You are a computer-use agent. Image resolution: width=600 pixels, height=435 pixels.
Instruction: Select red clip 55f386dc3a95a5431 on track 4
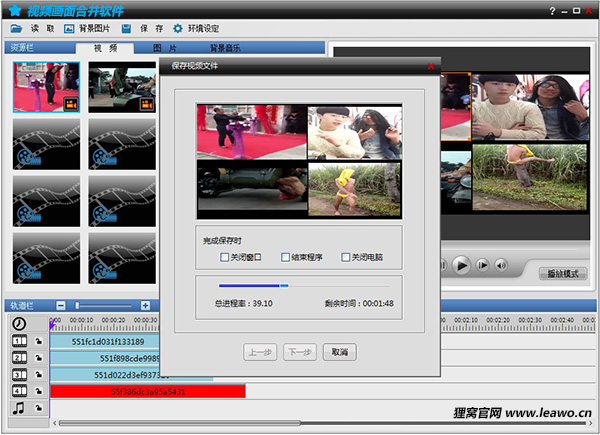pyautogui.click(x=148, y=391)
